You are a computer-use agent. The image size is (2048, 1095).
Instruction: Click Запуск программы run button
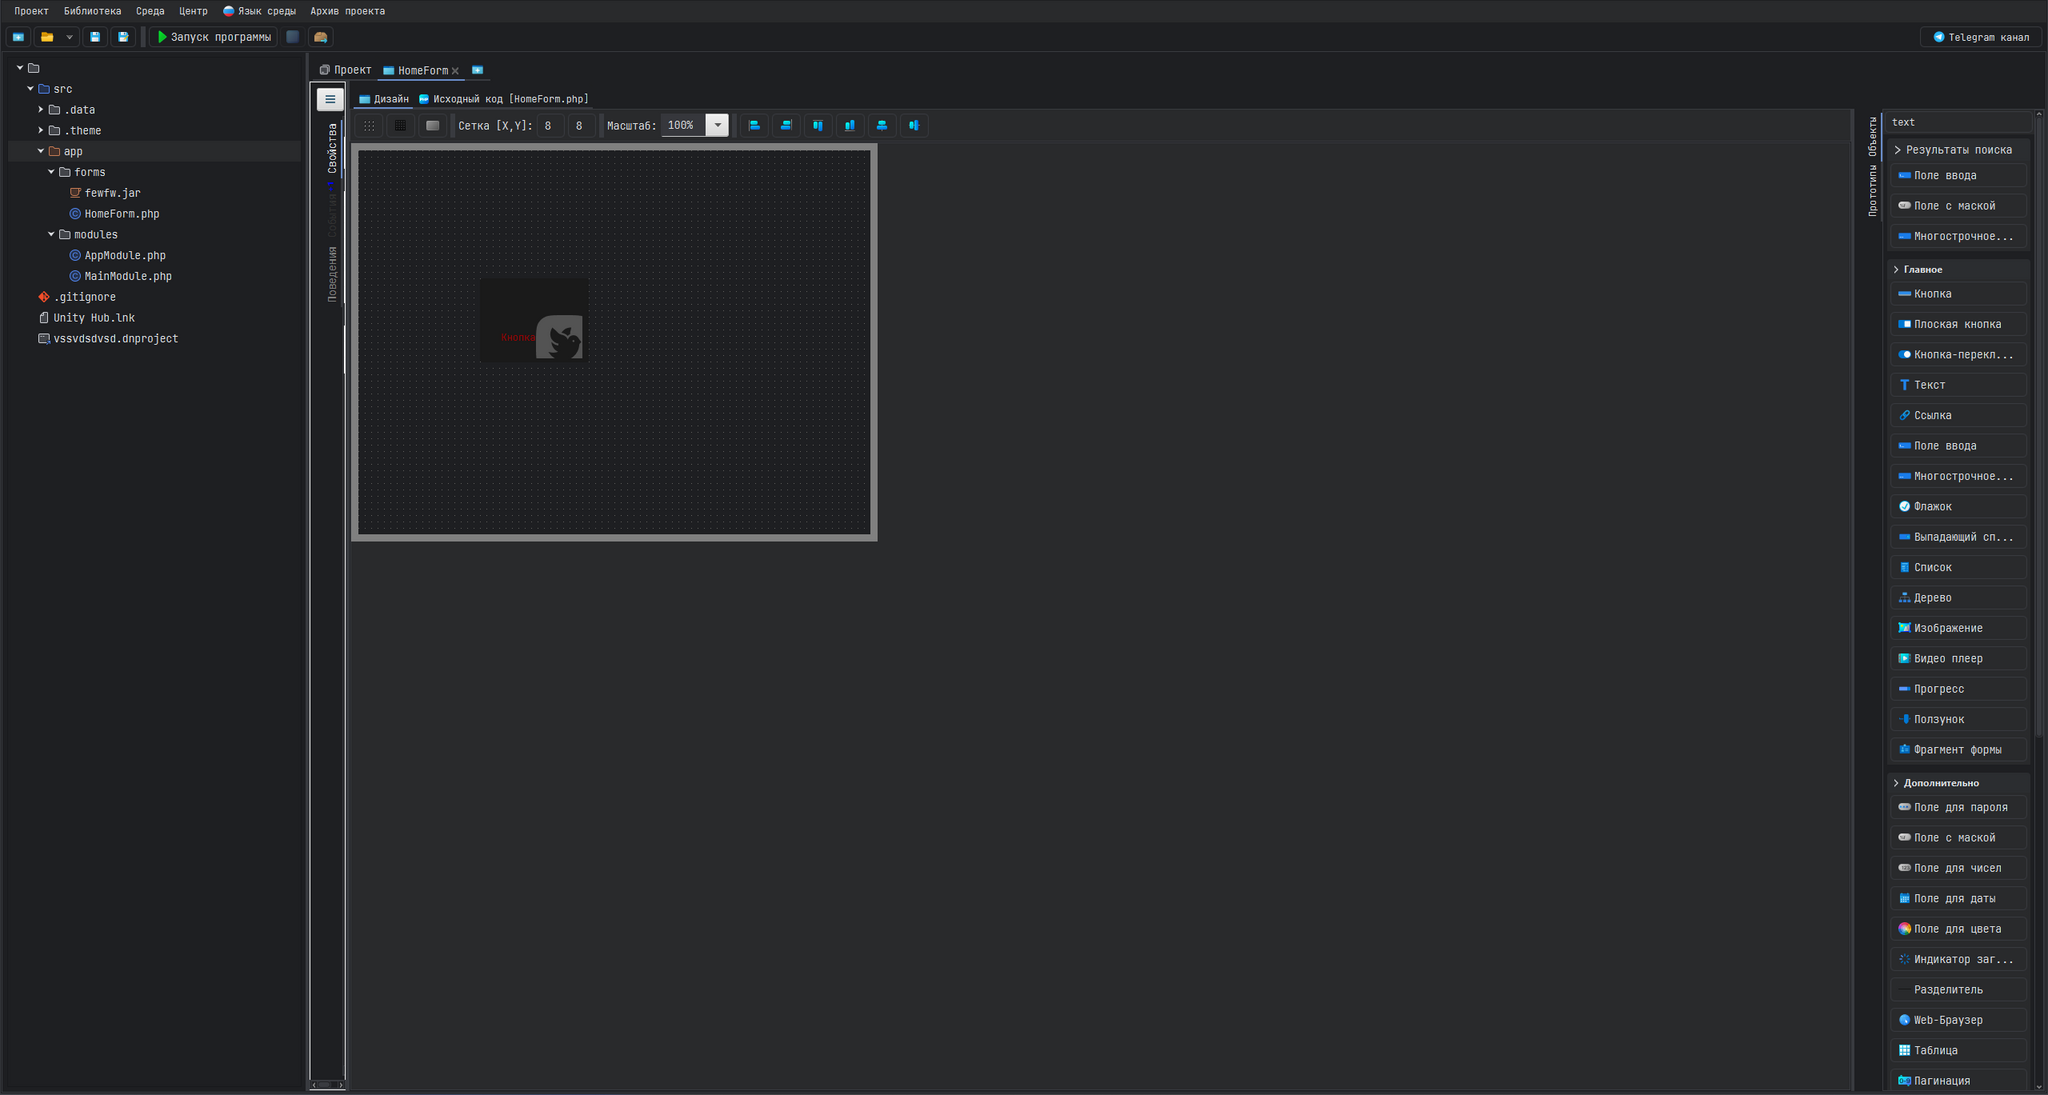click(x=214, y=37)
